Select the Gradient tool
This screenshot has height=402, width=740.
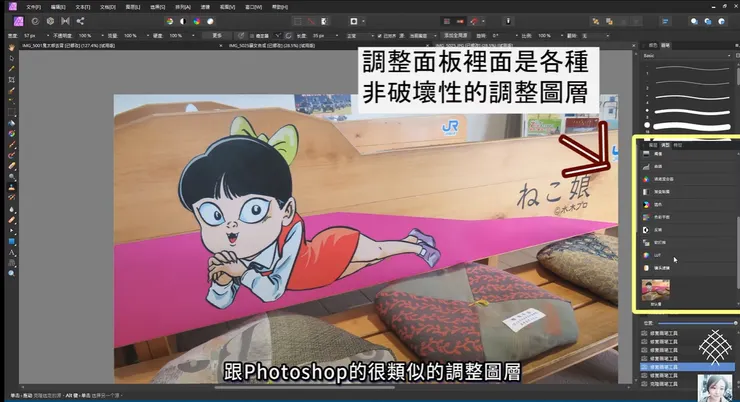coord(11,134)
